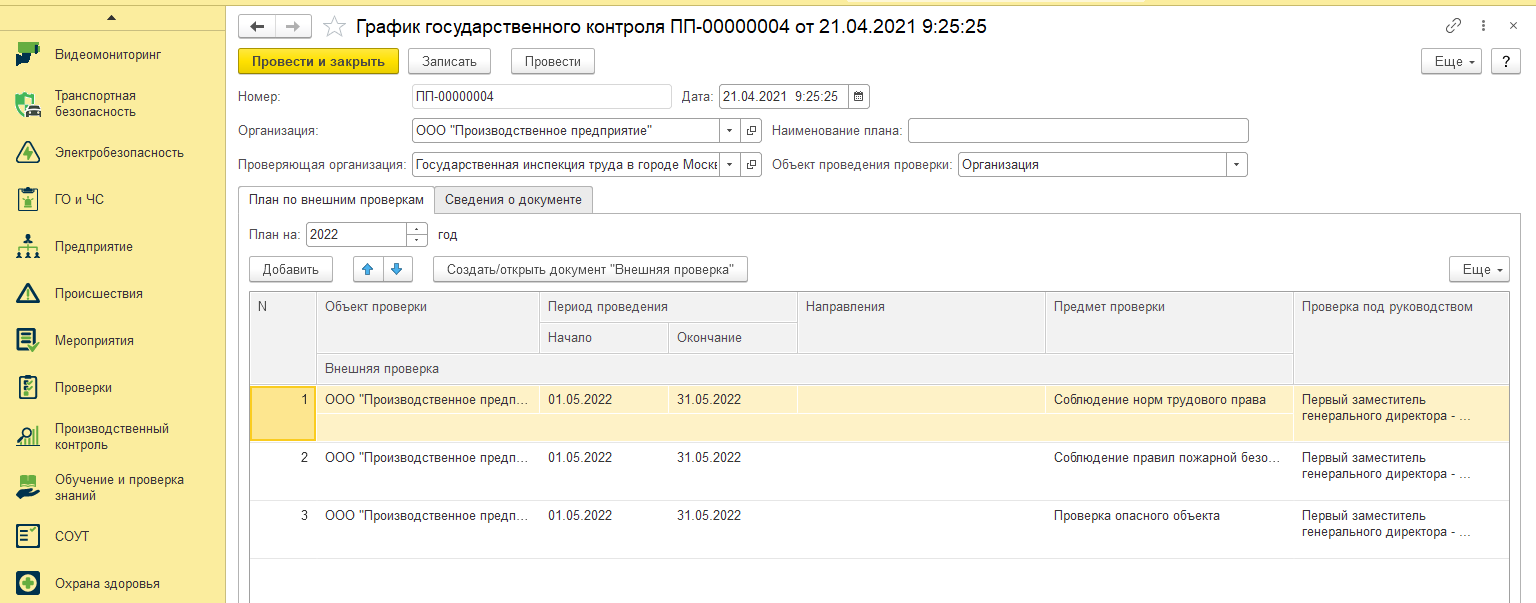Collapse sidebar with the top arrow
This screenshot has width=1536, height=603.
pyautogui.click(x=111, y=17)
